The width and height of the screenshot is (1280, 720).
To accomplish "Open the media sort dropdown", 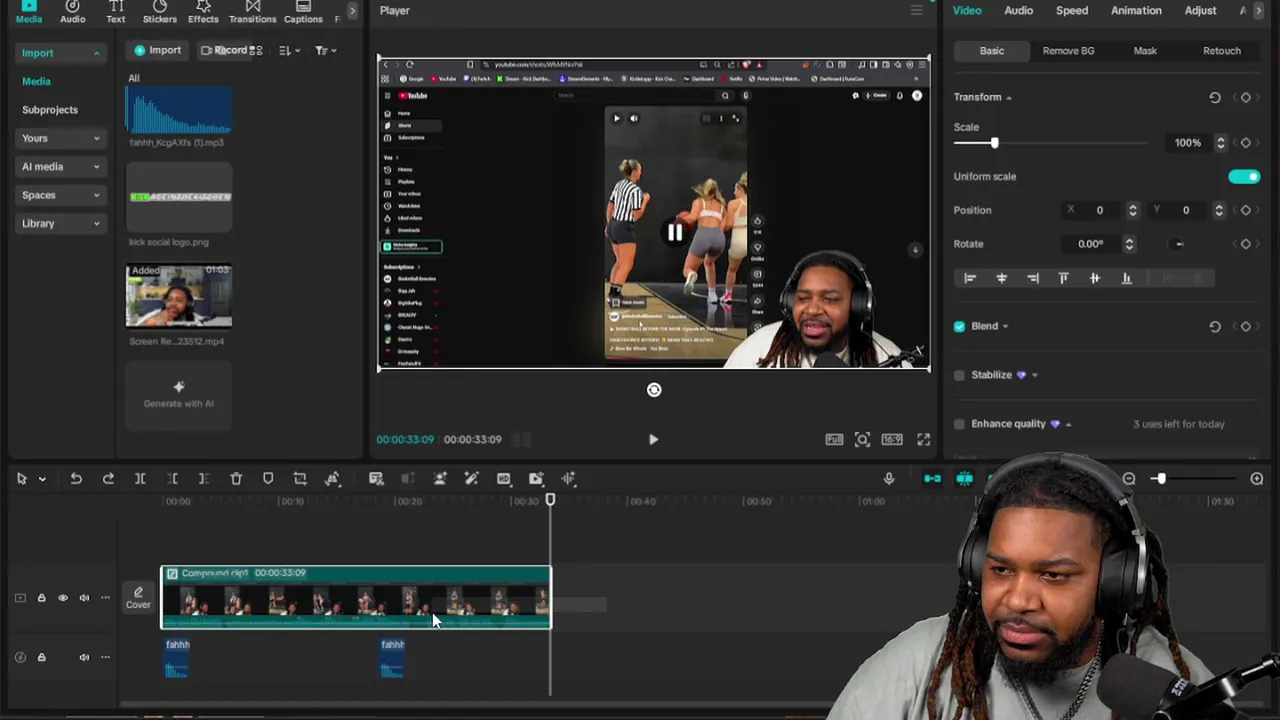I will [x=288, y=50].
